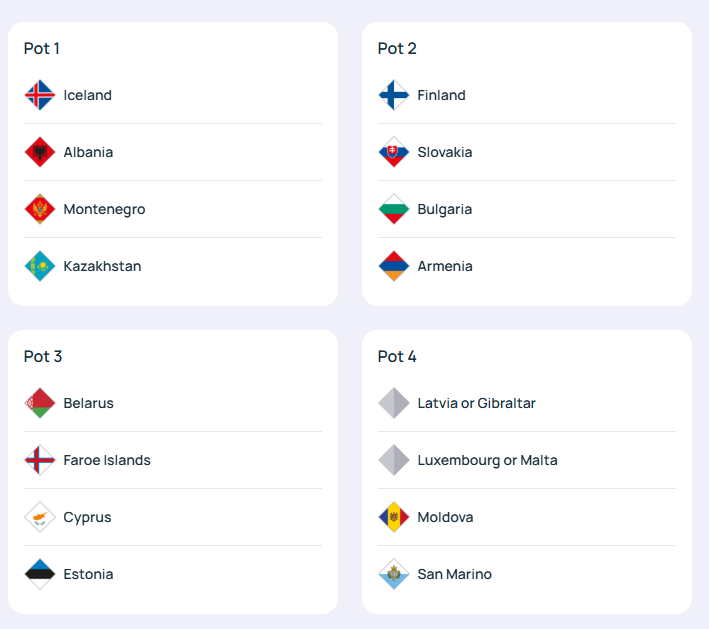Click the San Marino flag icon
Screen dimensions: 709x629
tap(394, 574)
